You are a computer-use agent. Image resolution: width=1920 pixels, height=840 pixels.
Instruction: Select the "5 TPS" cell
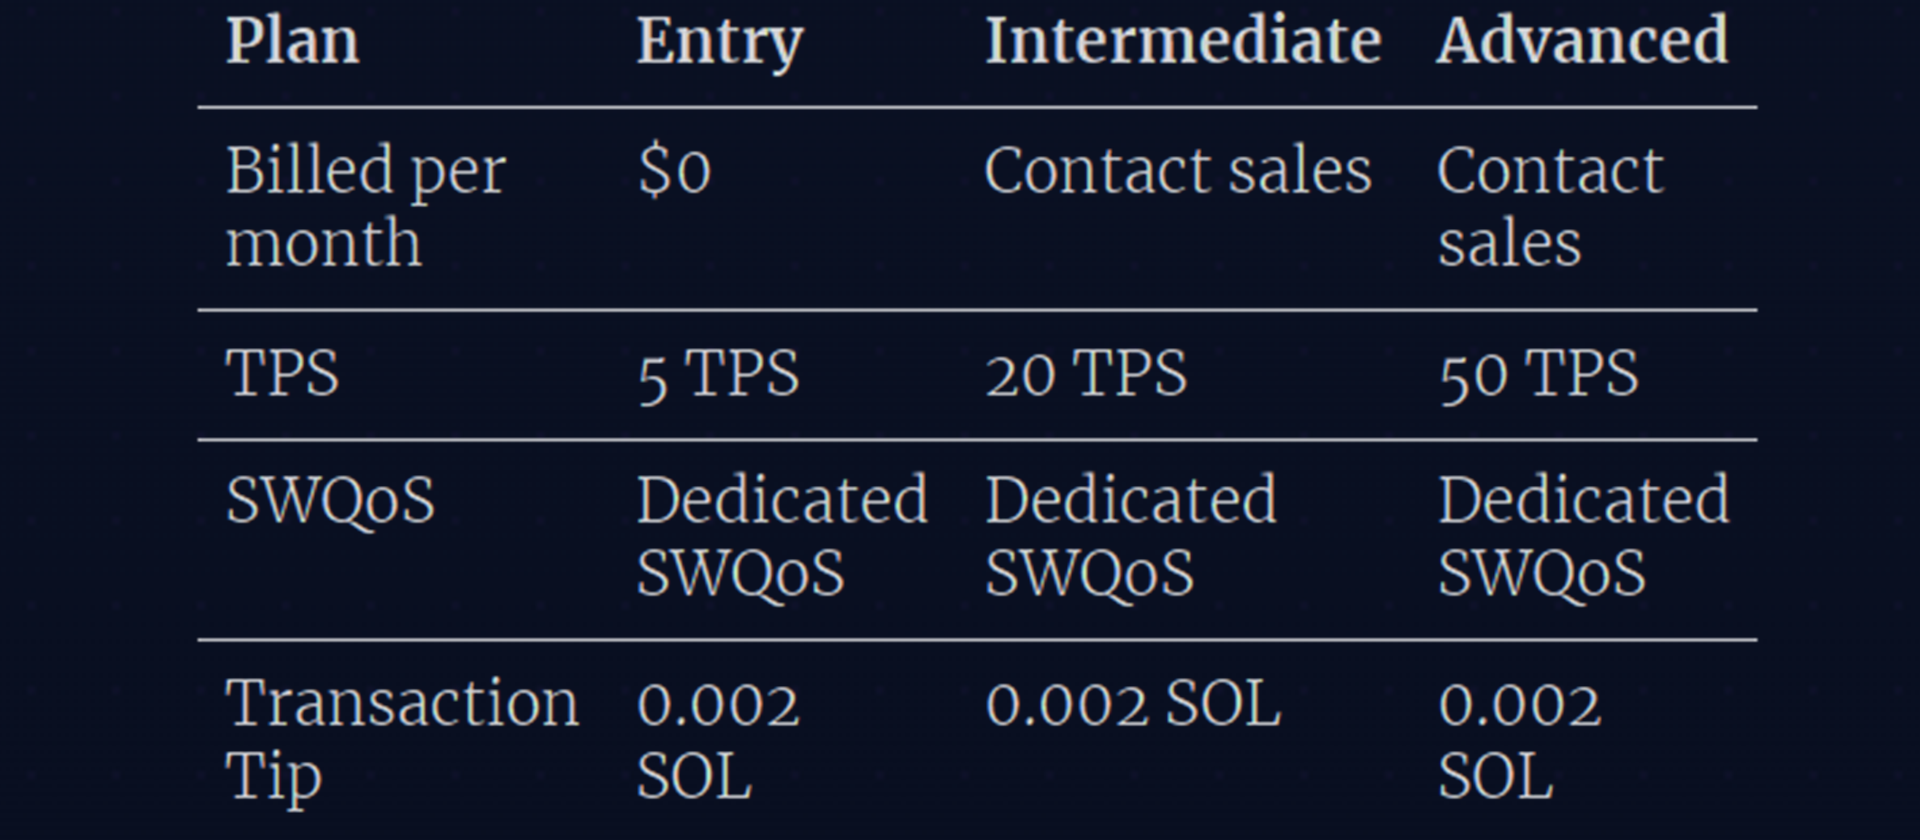click(x=718, y=375)
